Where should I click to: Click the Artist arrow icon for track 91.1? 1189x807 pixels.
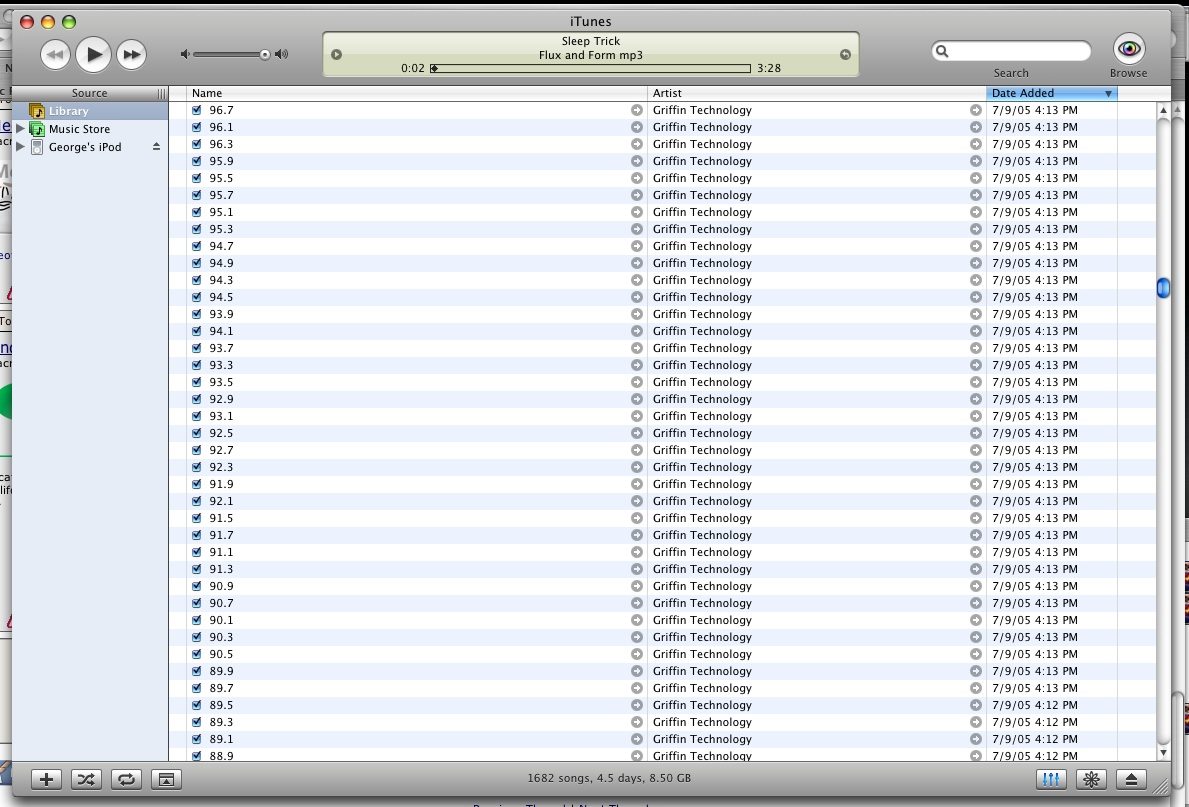(x=976, y=552)
